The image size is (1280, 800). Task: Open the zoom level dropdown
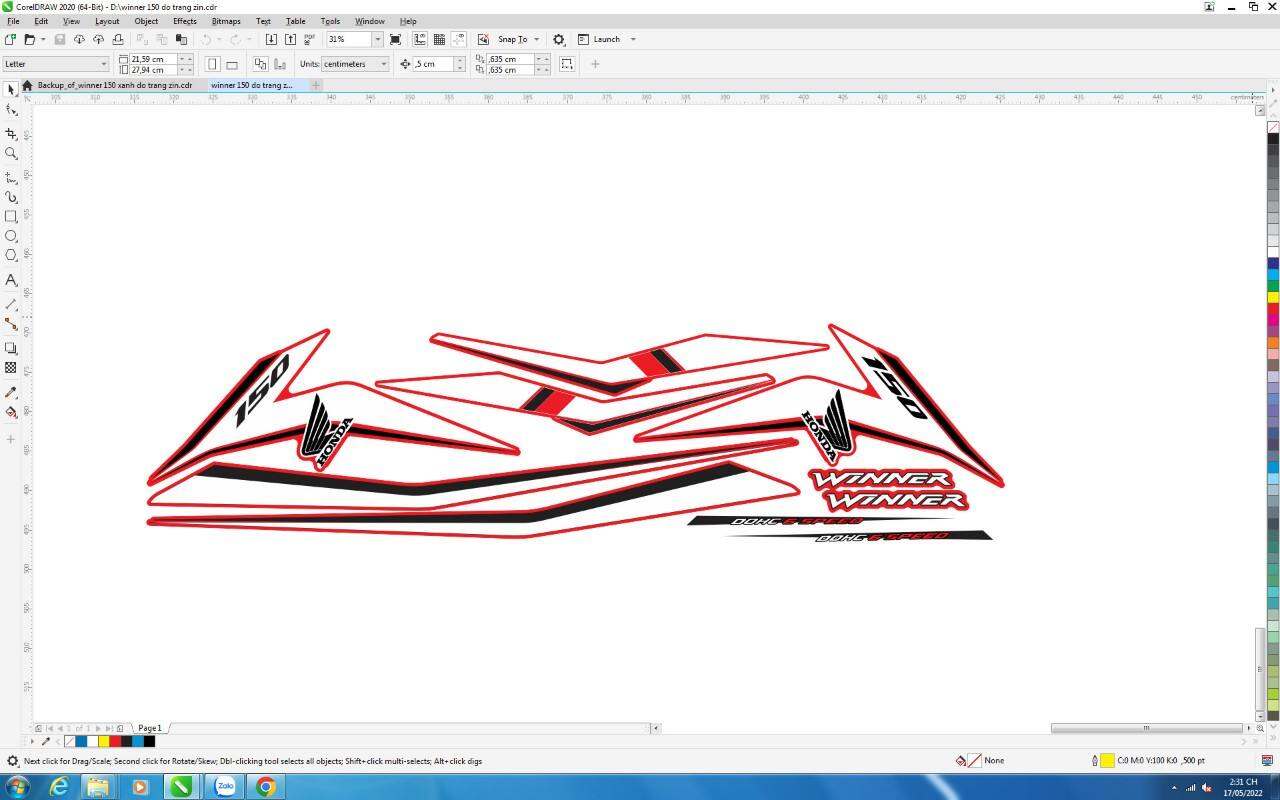(x=377, y=39)
